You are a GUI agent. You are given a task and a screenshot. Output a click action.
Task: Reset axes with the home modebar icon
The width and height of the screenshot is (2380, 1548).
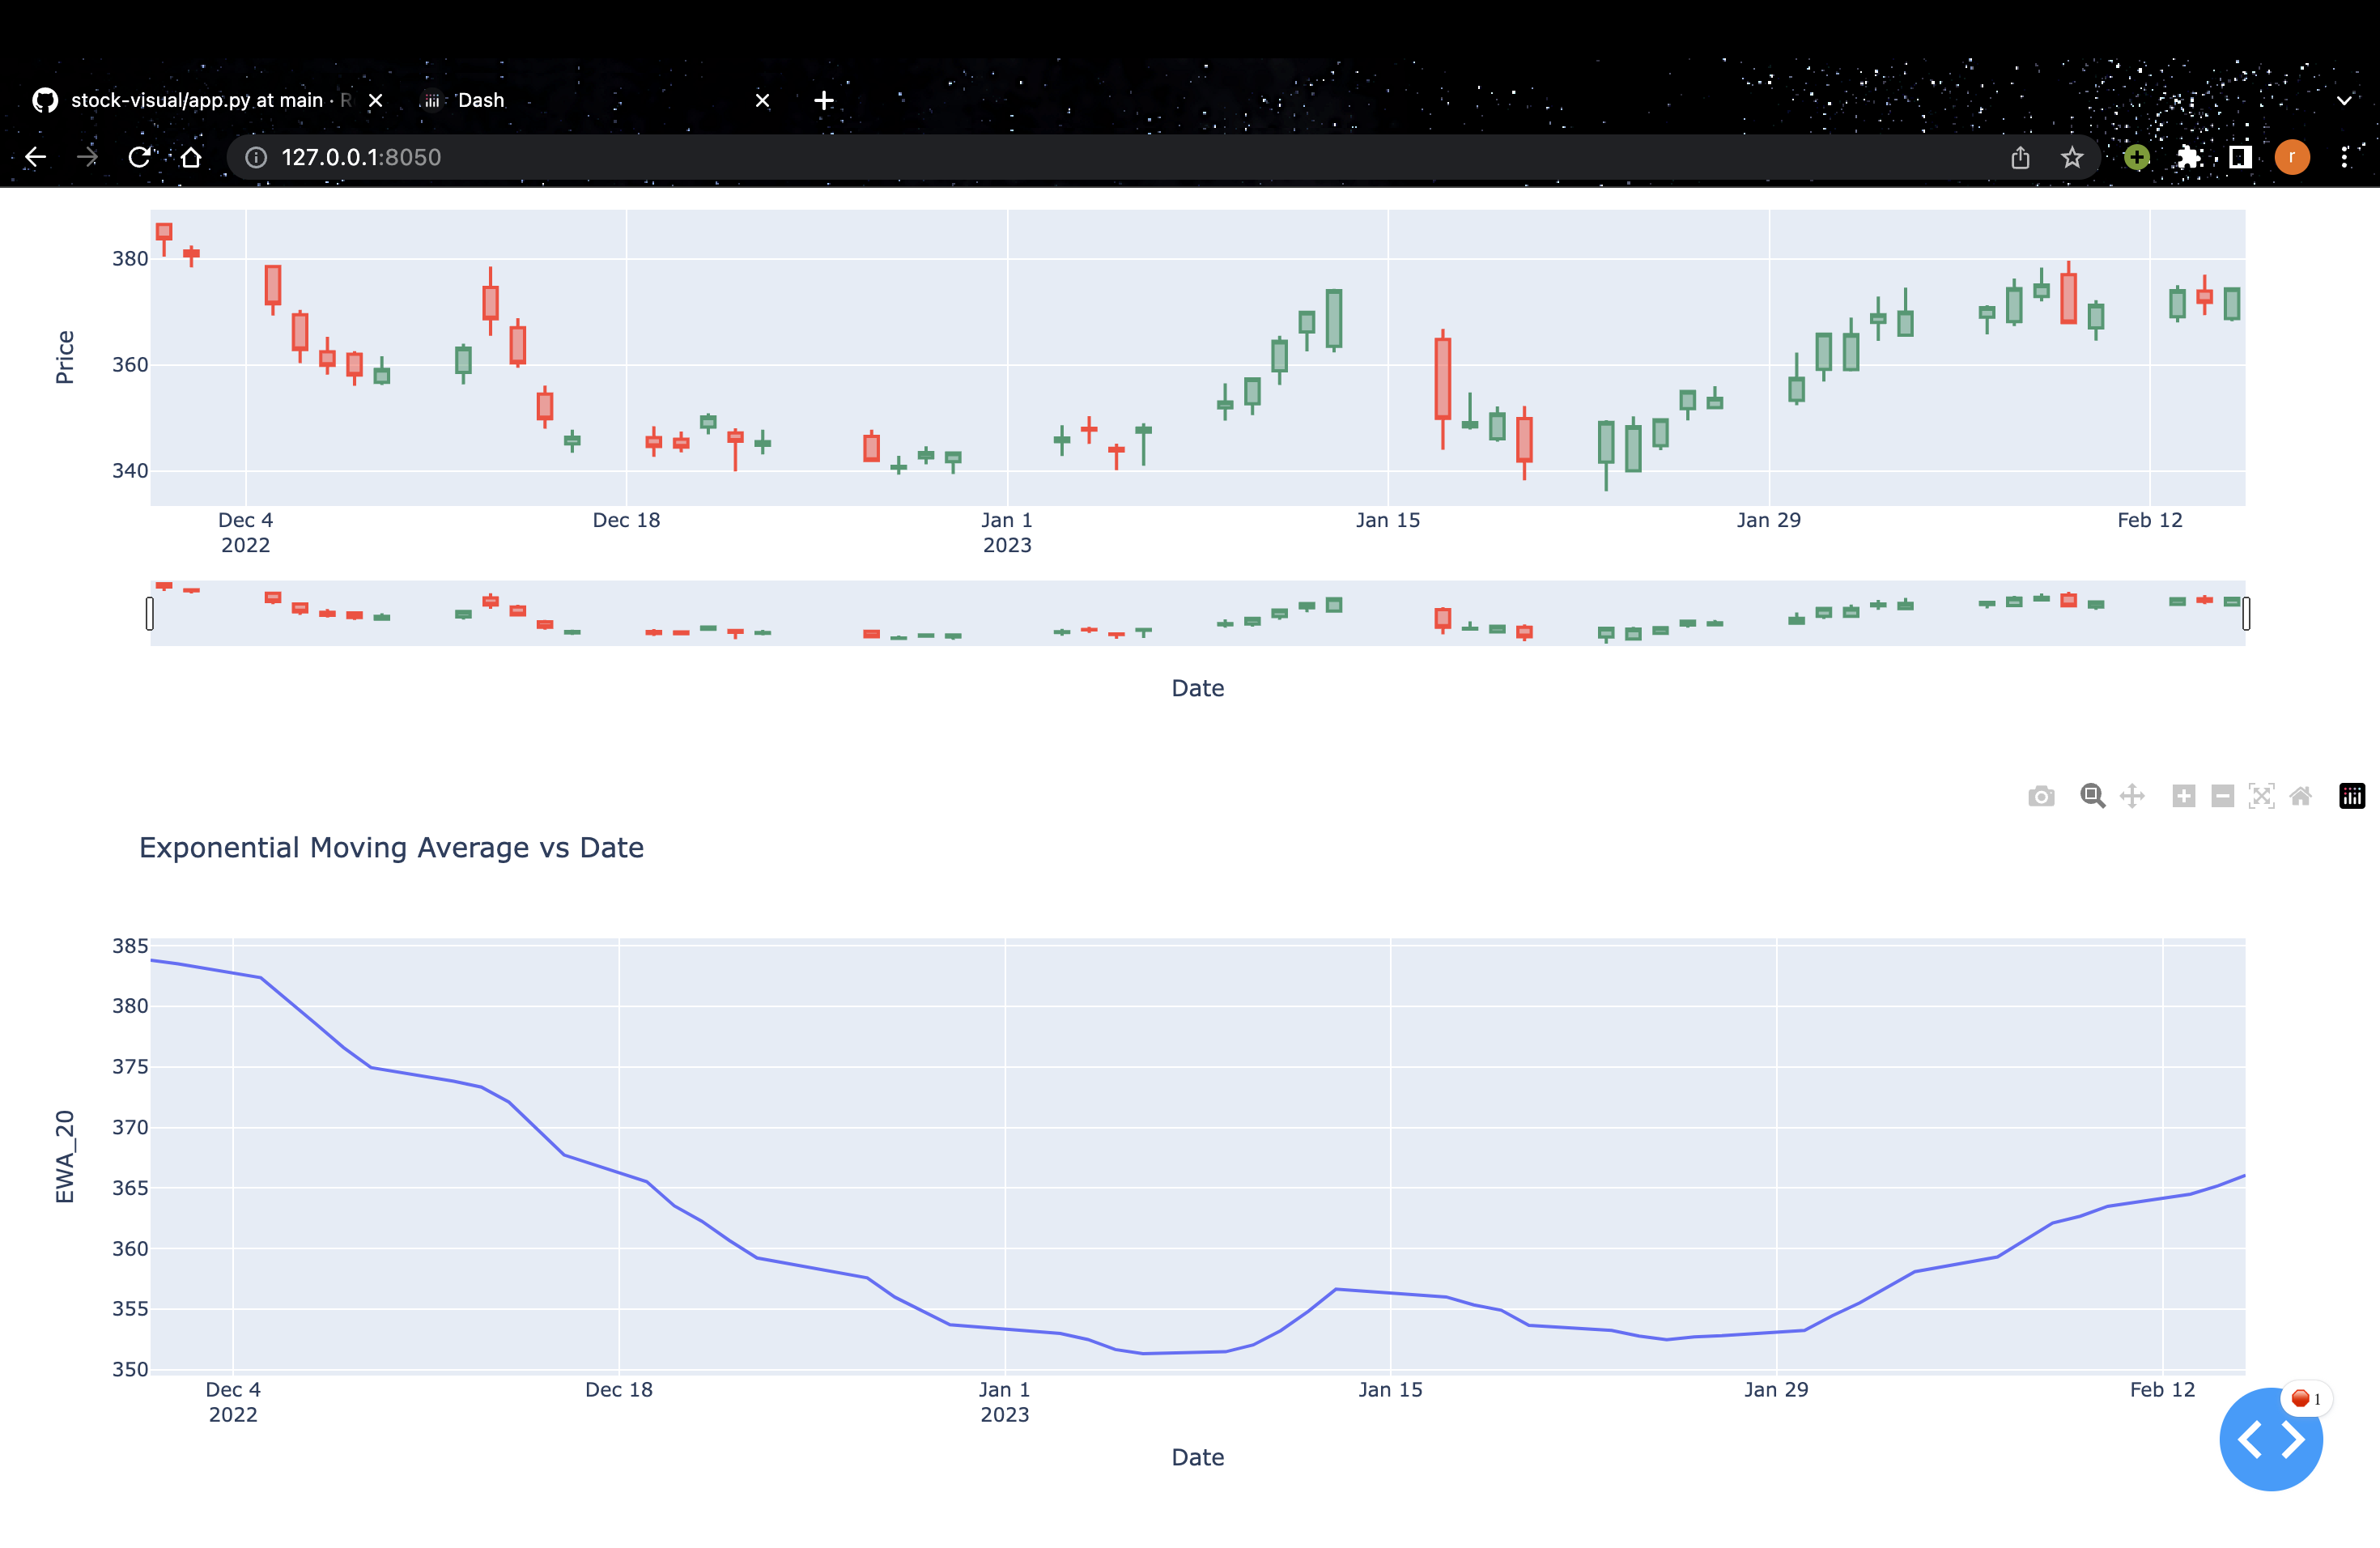tap(2301, 796)
